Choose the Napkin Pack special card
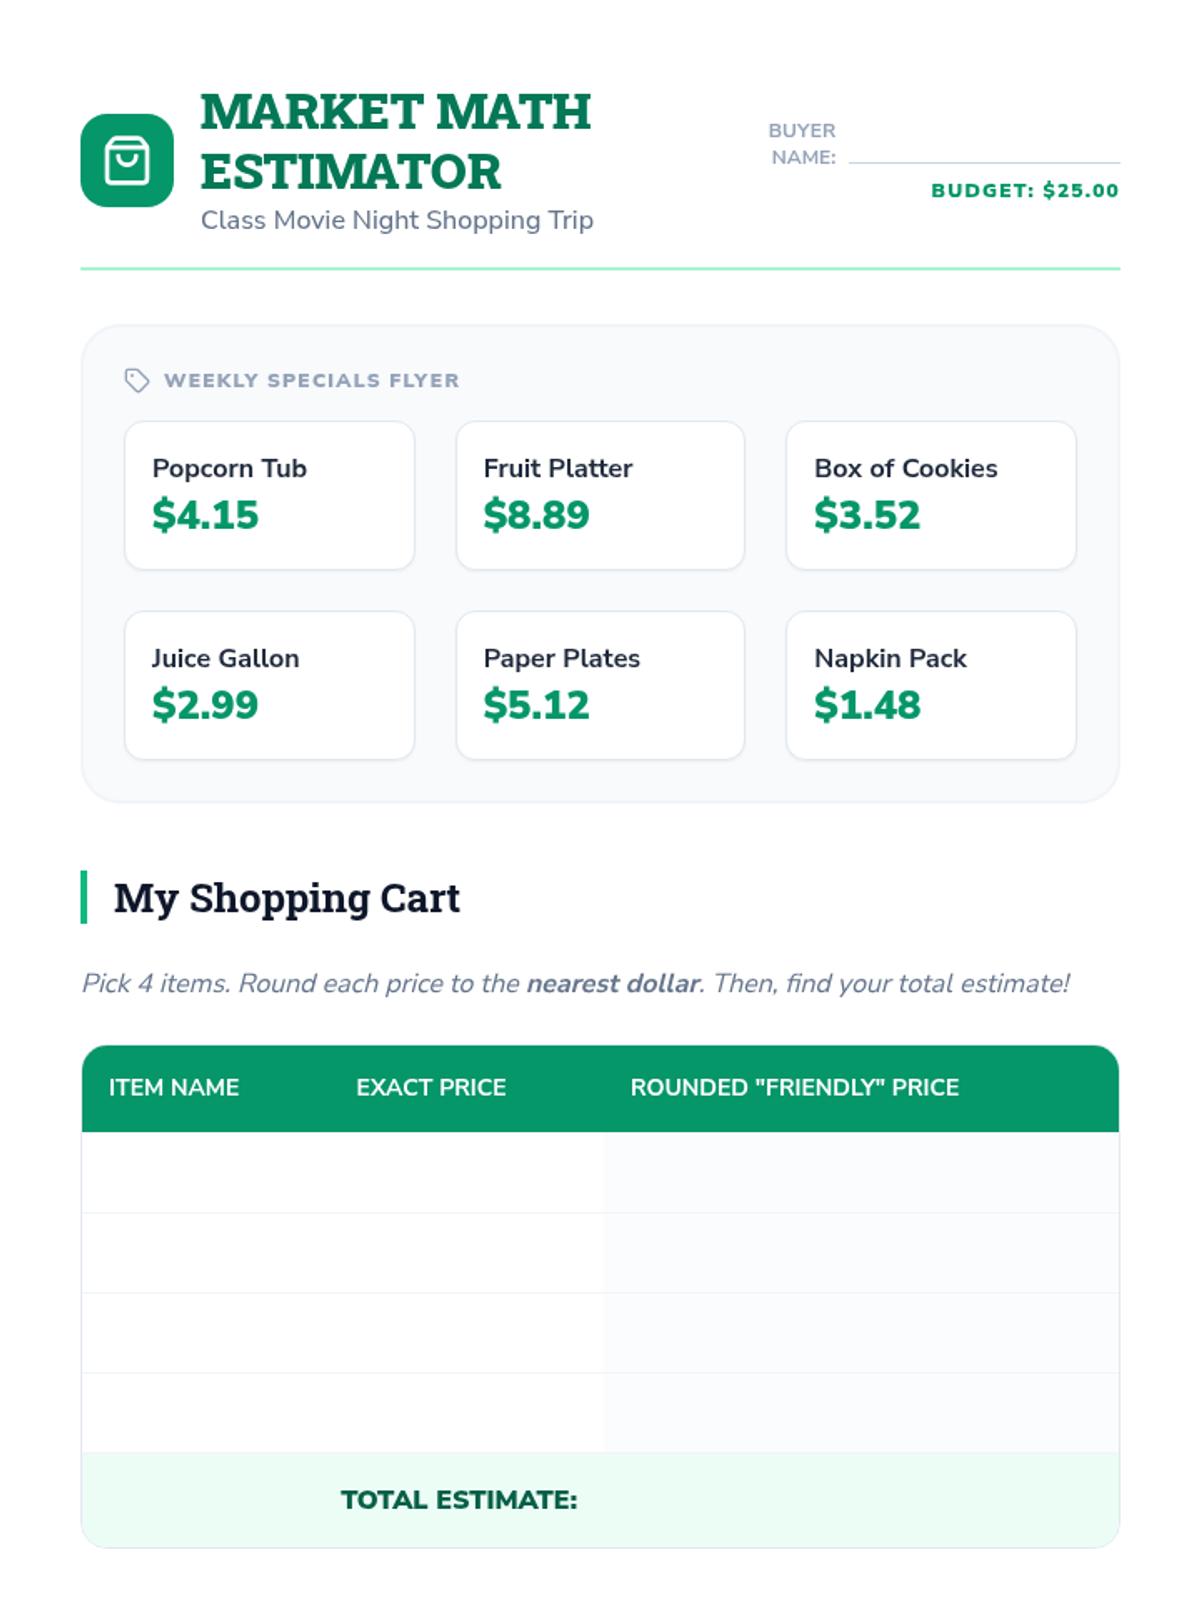The height and width of the screenshot is (1600, 1200). coord(931,685)
